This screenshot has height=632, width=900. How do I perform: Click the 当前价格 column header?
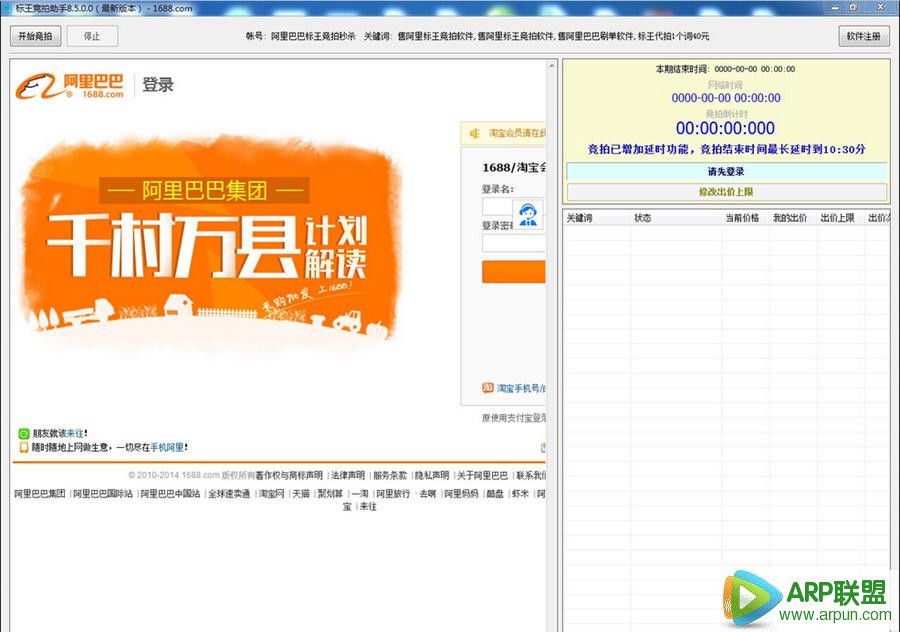(741, 218)
